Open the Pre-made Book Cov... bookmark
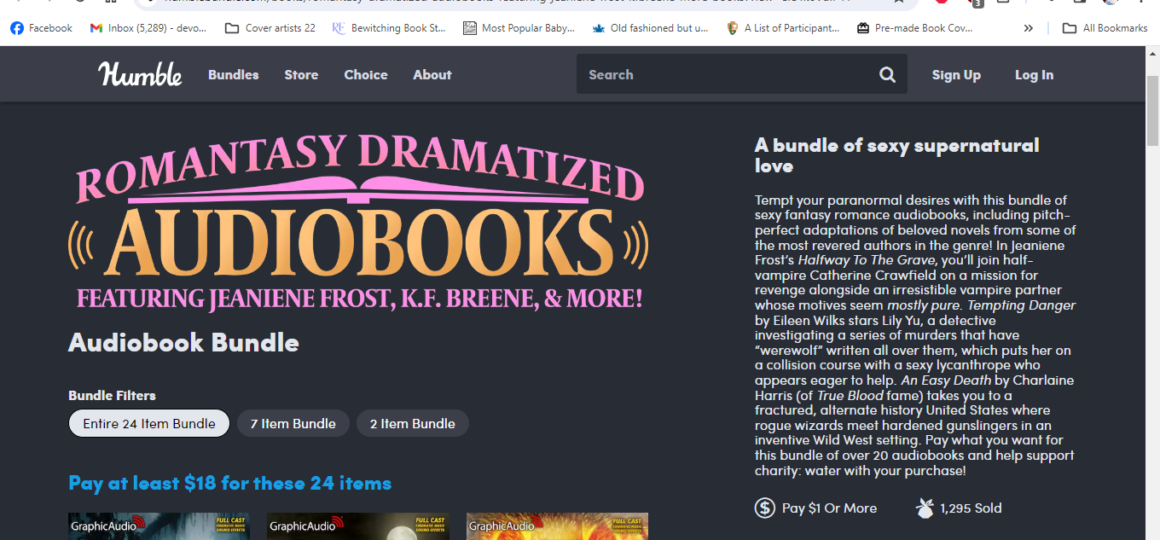1160x540 pixels. coord(914,28)
